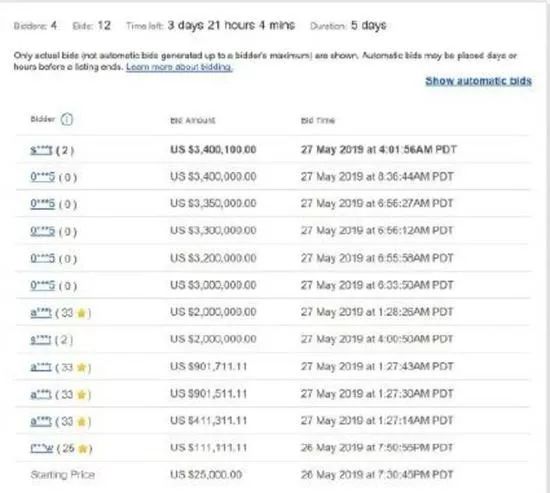The height and width of the screenshot is (493, 550).
Task: Open bidder 0***5 with US $3,350,000.00 bid
Action: pos(42,204)
